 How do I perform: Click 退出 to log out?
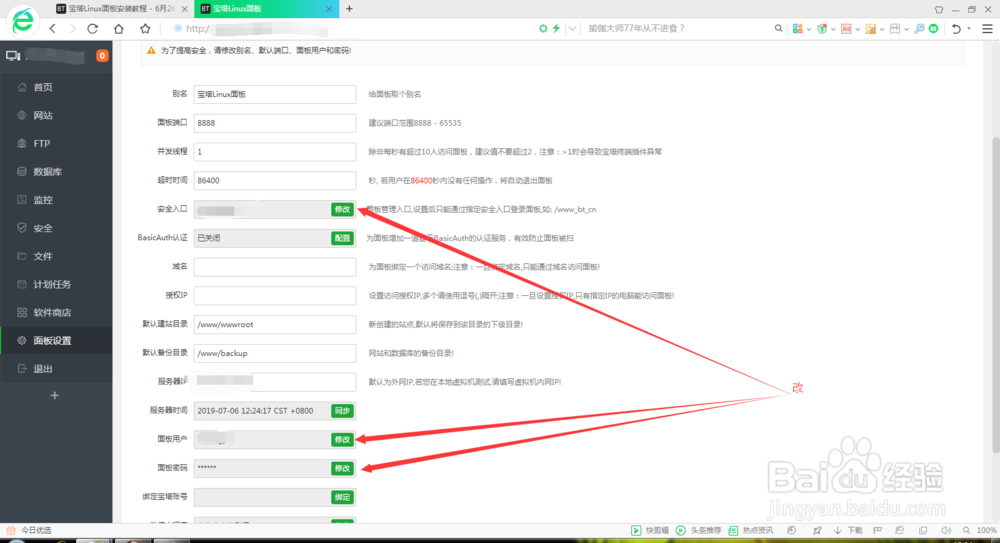pyautogui.click(x=56, y=368)
